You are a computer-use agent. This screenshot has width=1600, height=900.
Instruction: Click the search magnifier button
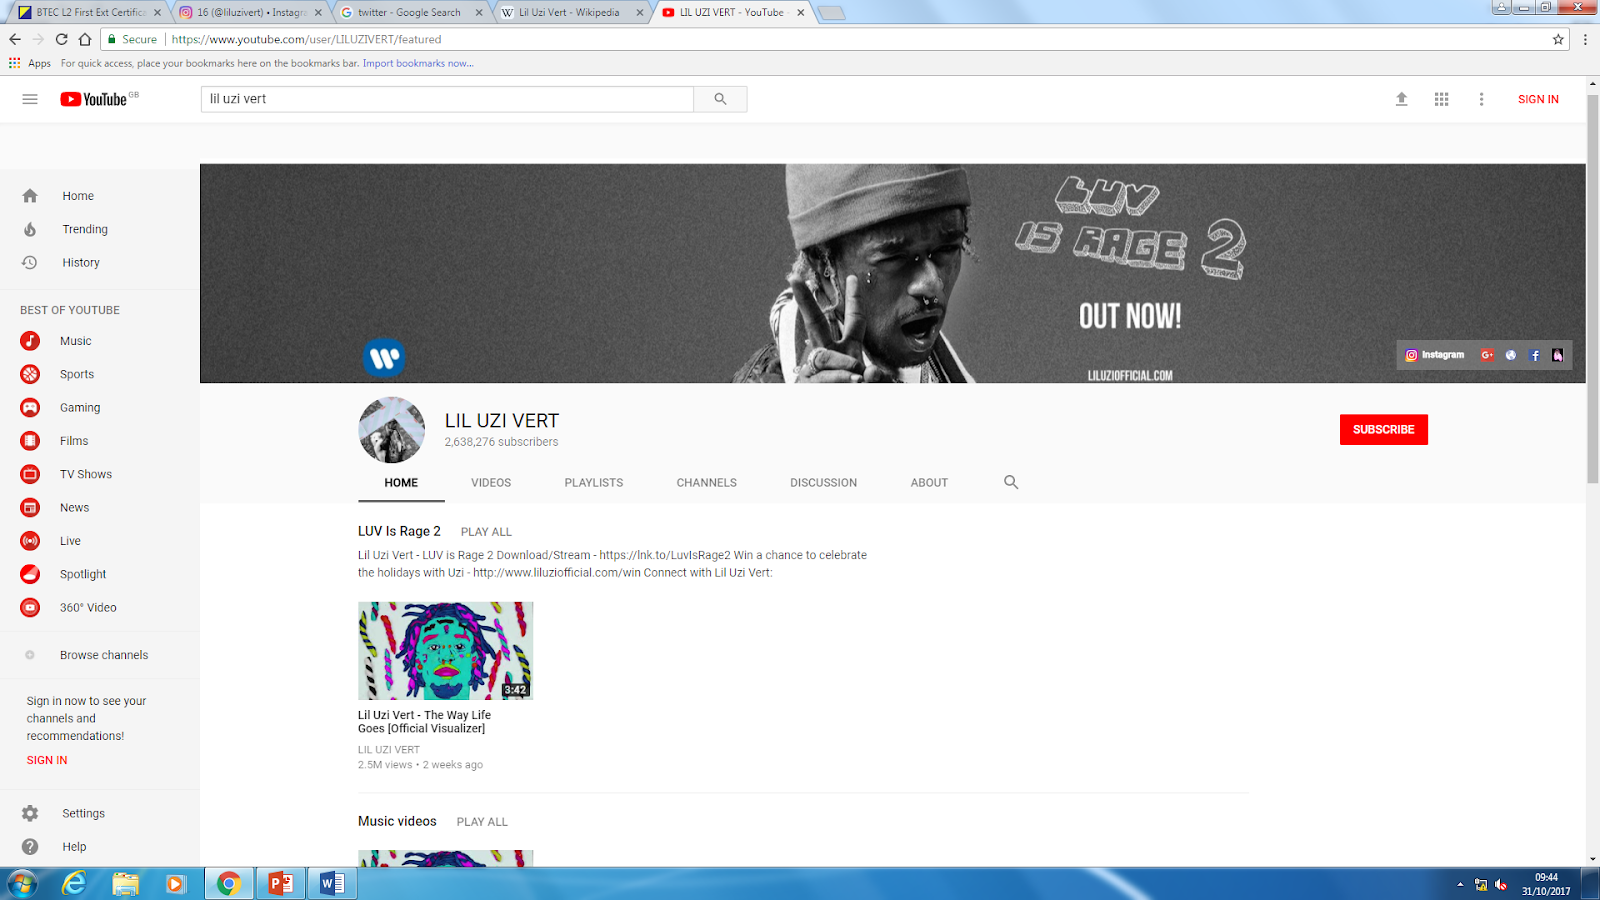[720, 99]
